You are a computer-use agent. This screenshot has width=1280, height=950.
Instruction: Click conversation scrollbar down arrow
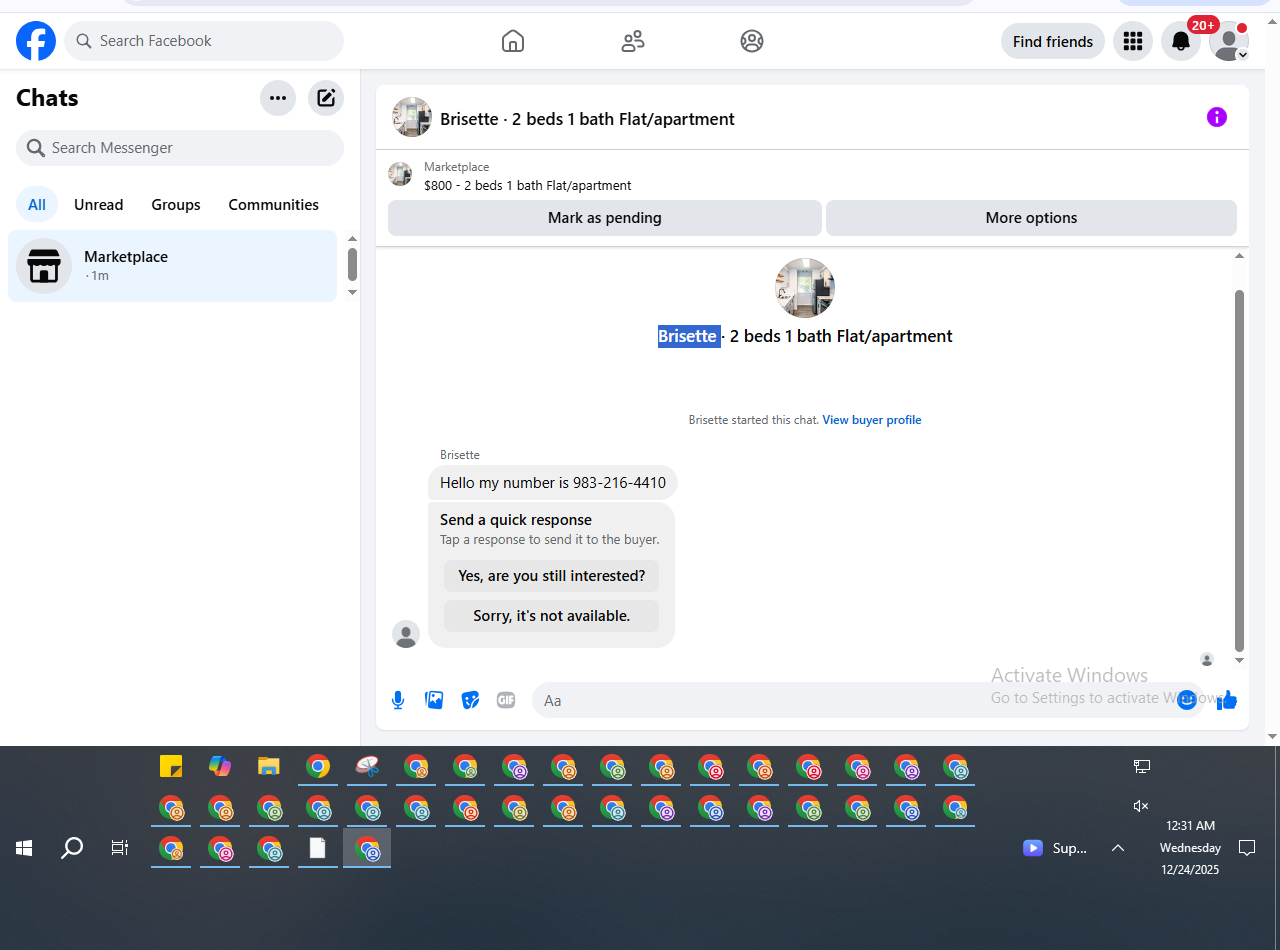pos(1240,660)
